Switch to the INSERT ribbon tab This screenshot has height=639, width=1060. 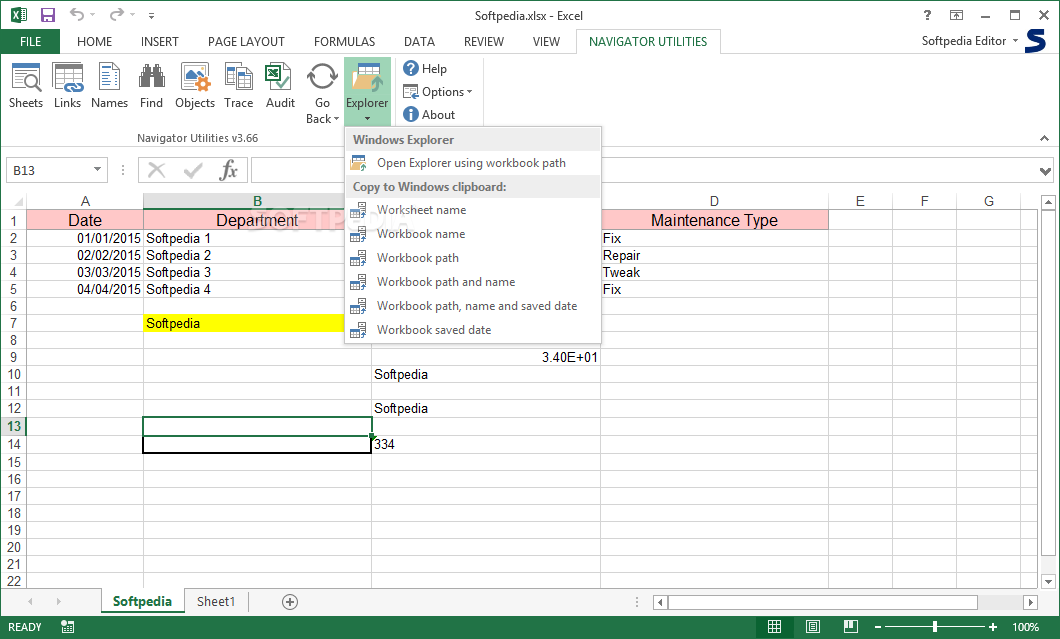click(160, 41)
